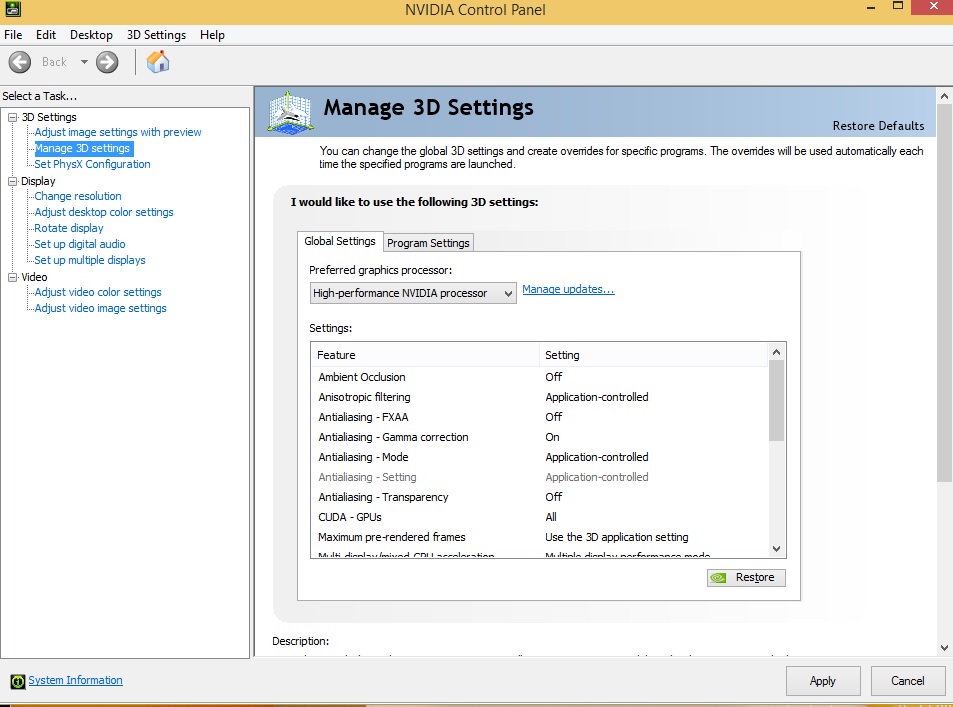Switch to the Global Settings tab
This screenshot has width=953, height=707.
(340, 241)
